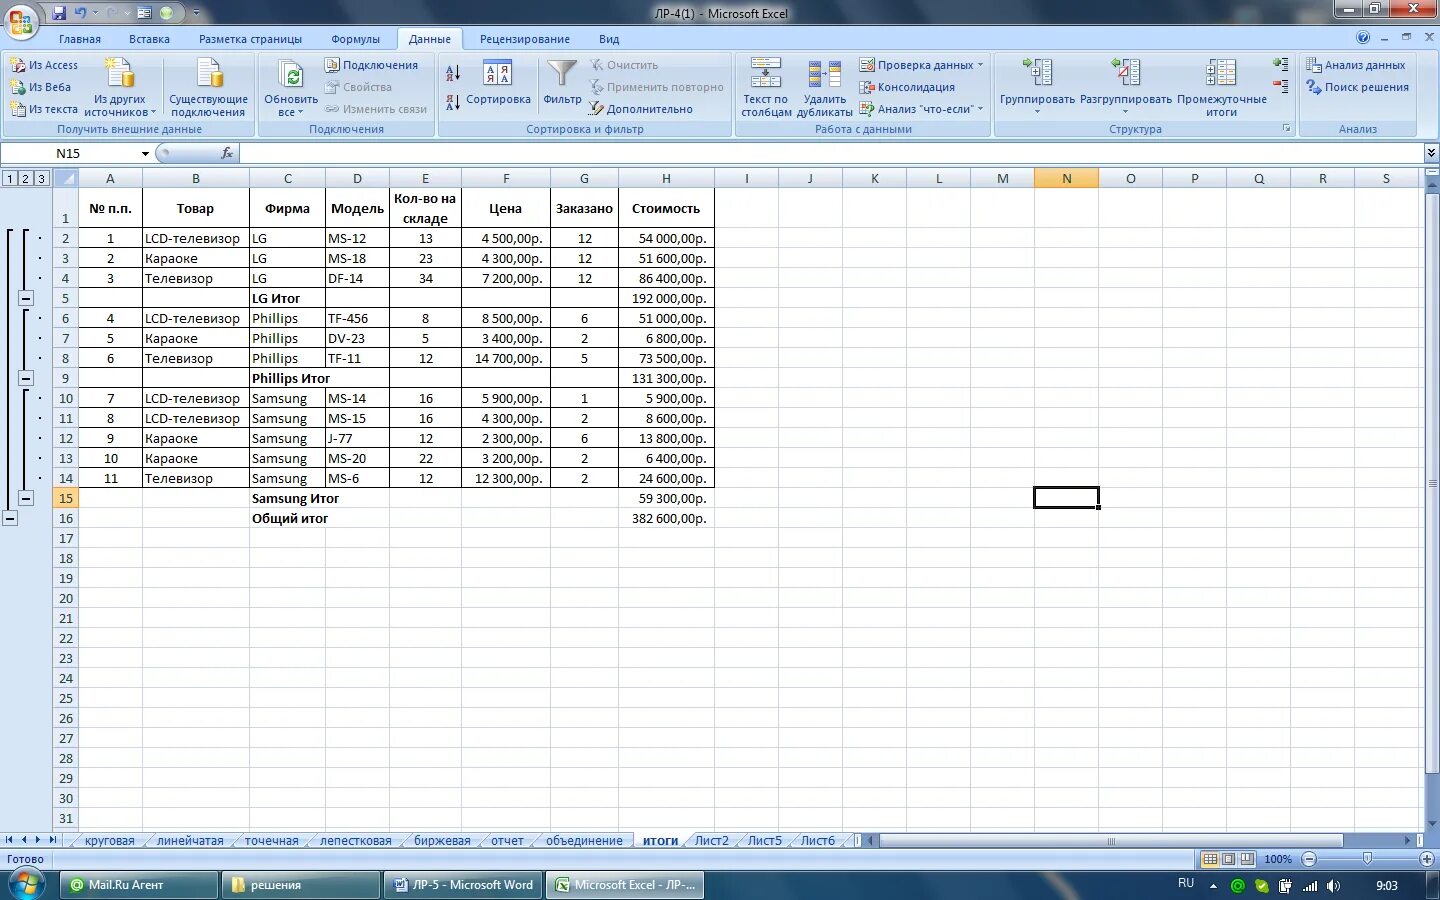Click the Name Box field N15
Screen dimensions: 1440x900
pyautogui.click(x=68, y=153)
